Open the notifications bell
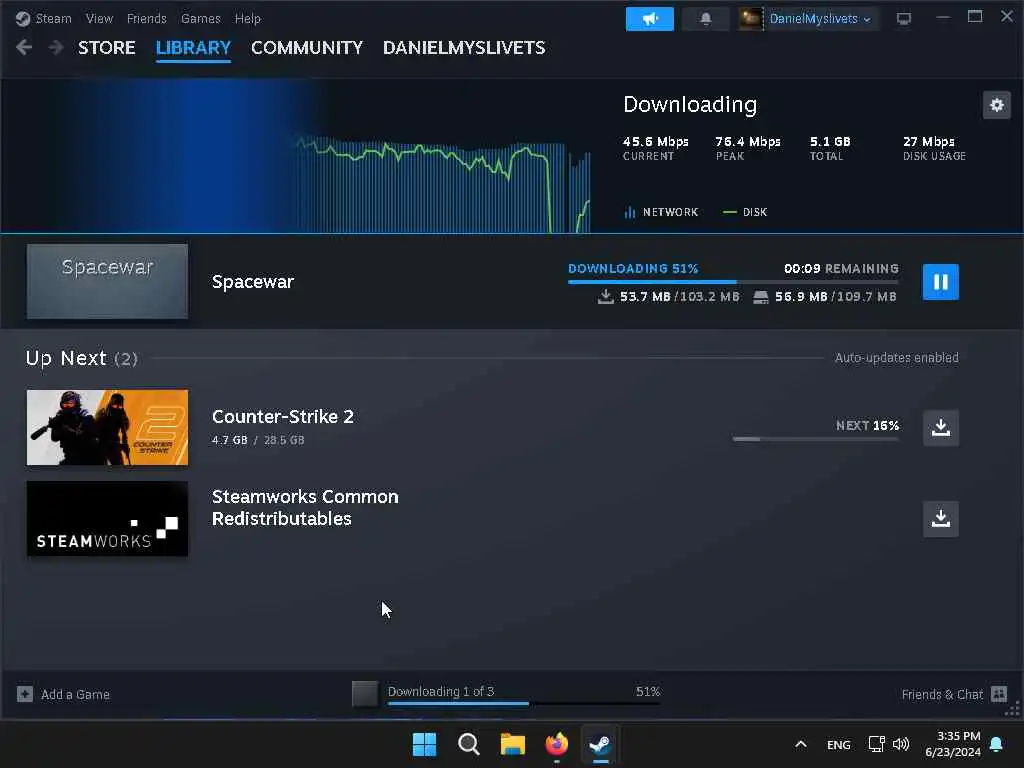The image size is (1024, 768). point(705,19)
